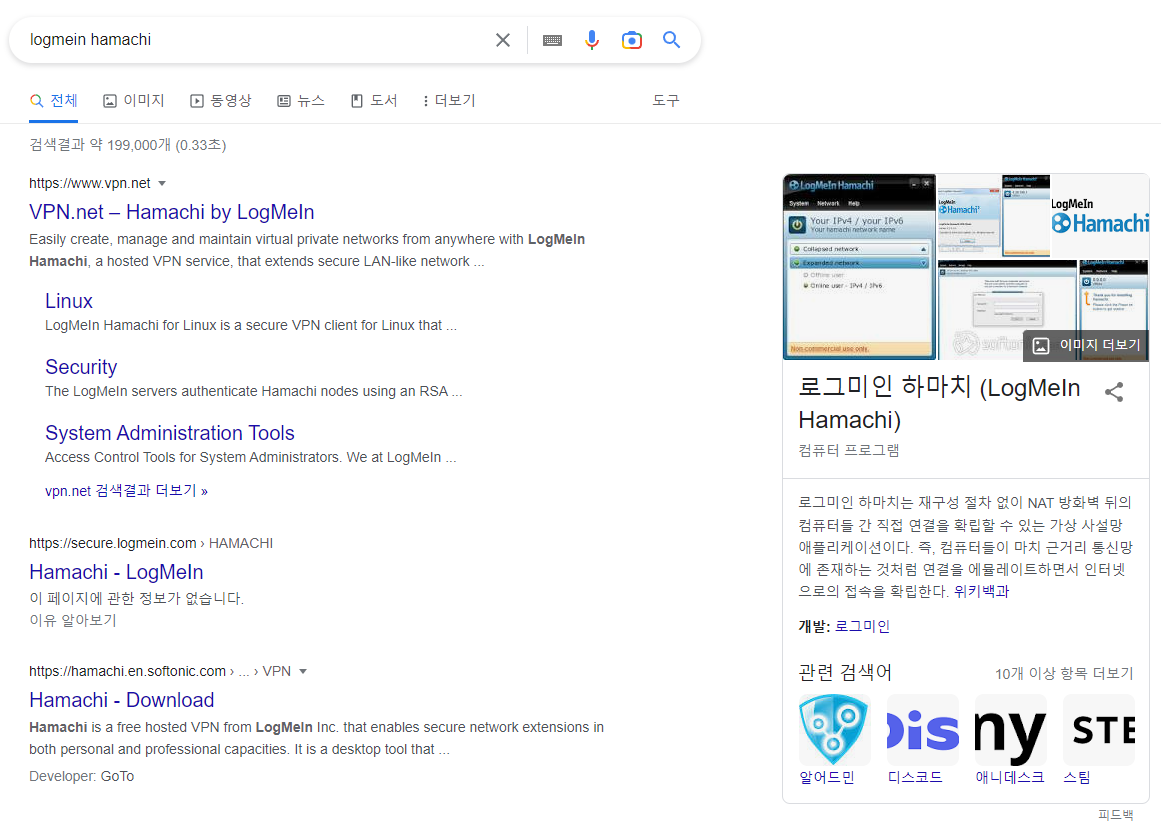Click the 관련 검색어 heading
This screenshot has height=828, width=1161.
[x=845, y=672]
